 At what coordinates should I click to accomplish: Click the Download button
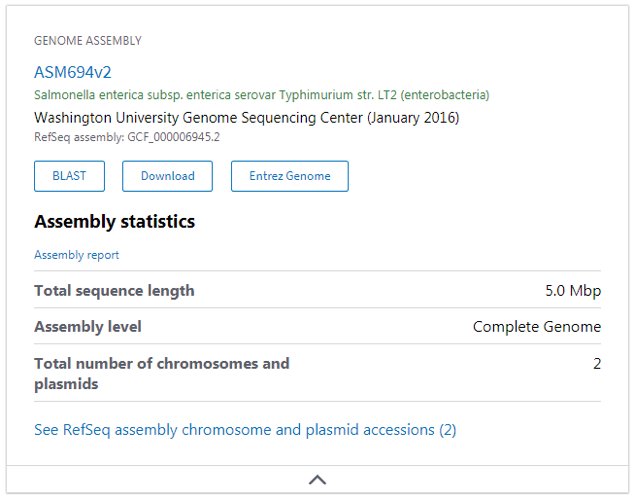click(x=167, y=176)
